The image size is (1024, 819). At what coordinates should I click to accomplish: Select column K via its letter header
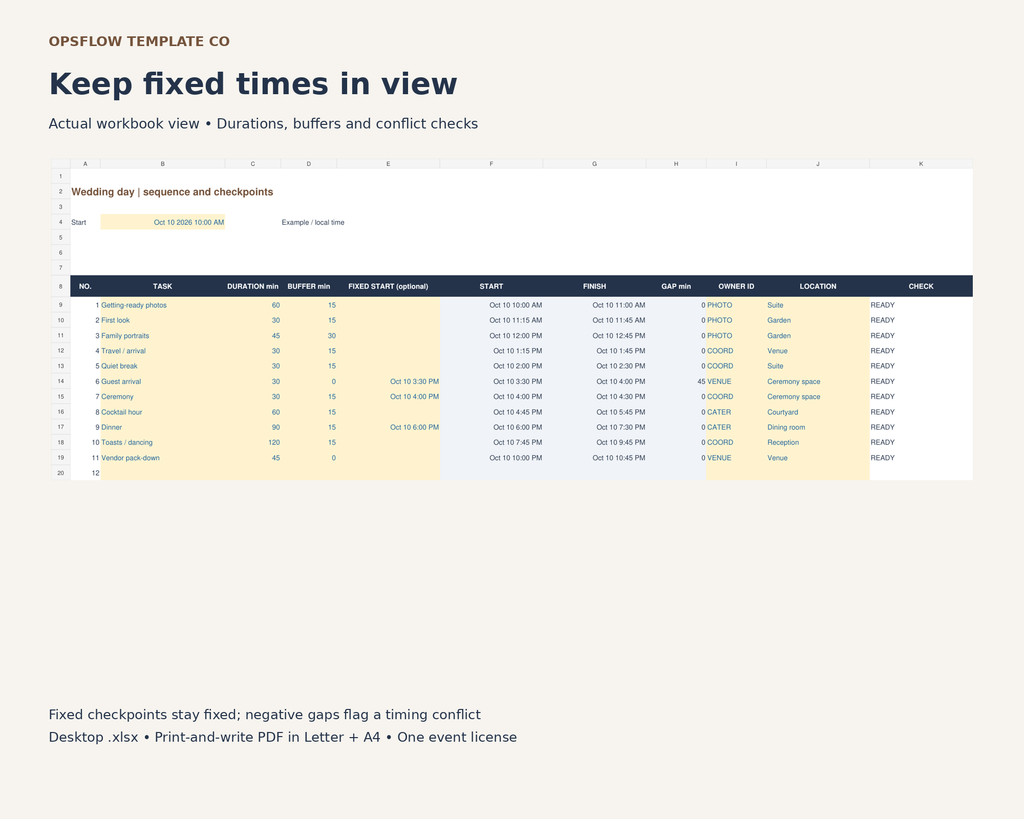coord(921,164)
